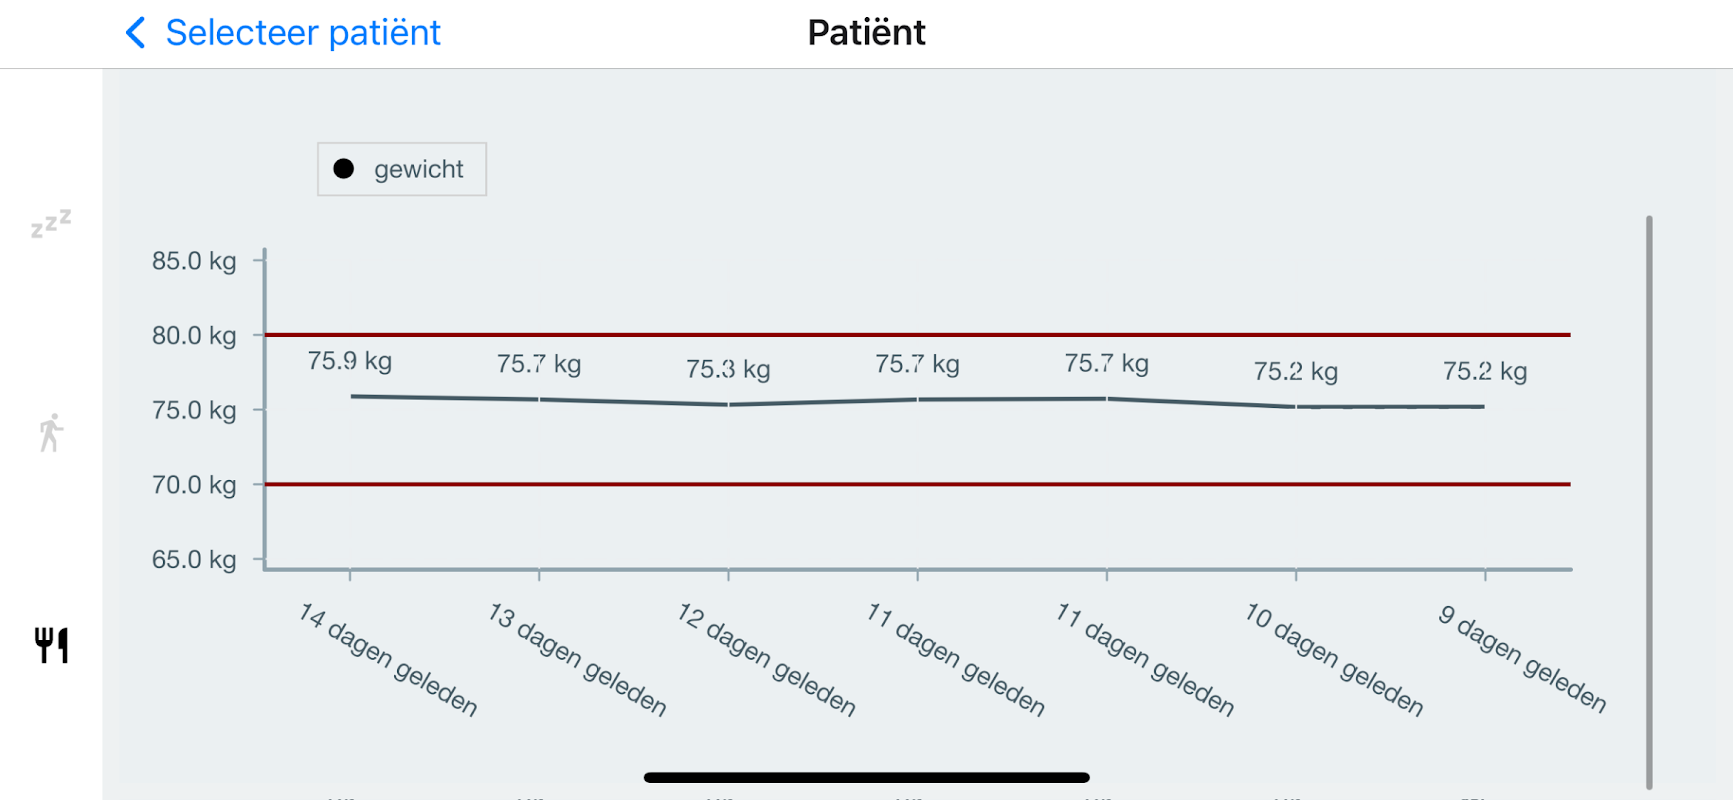Click the lower red 70 kg limit line
The height and width of the screenshot is (800, 1733).
pos(916,484)
